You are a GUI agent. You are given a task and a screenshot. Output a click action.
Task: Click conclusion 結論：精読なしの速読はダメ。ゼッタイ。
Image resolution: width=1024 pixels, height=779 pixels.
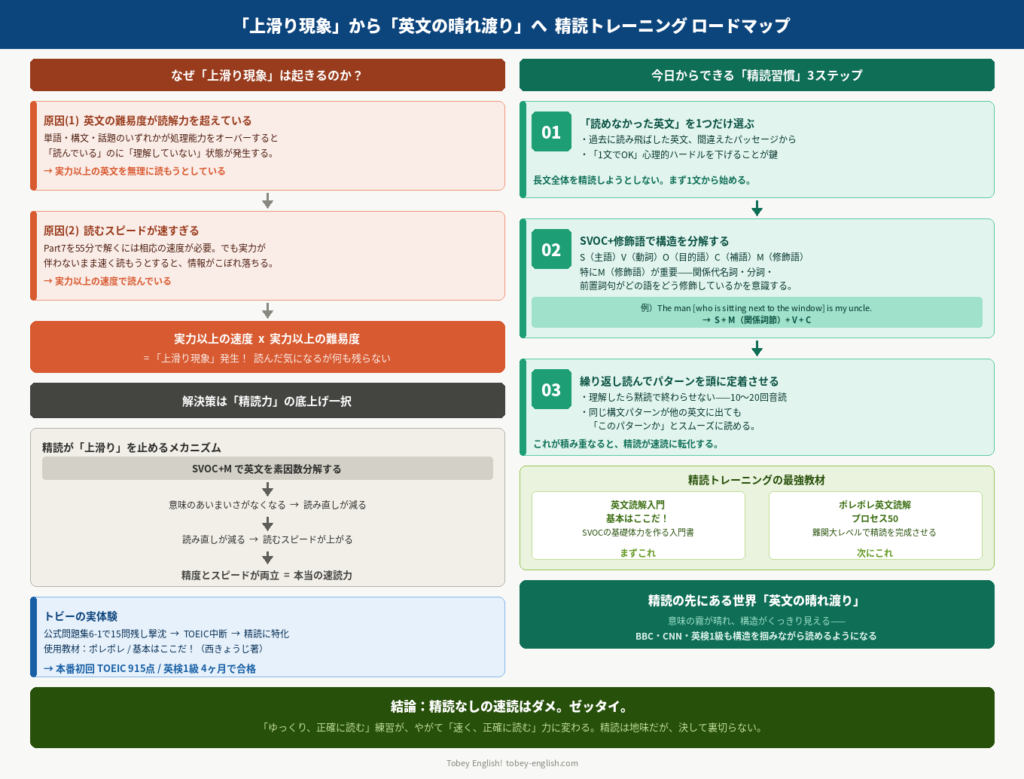click(512, 707)
